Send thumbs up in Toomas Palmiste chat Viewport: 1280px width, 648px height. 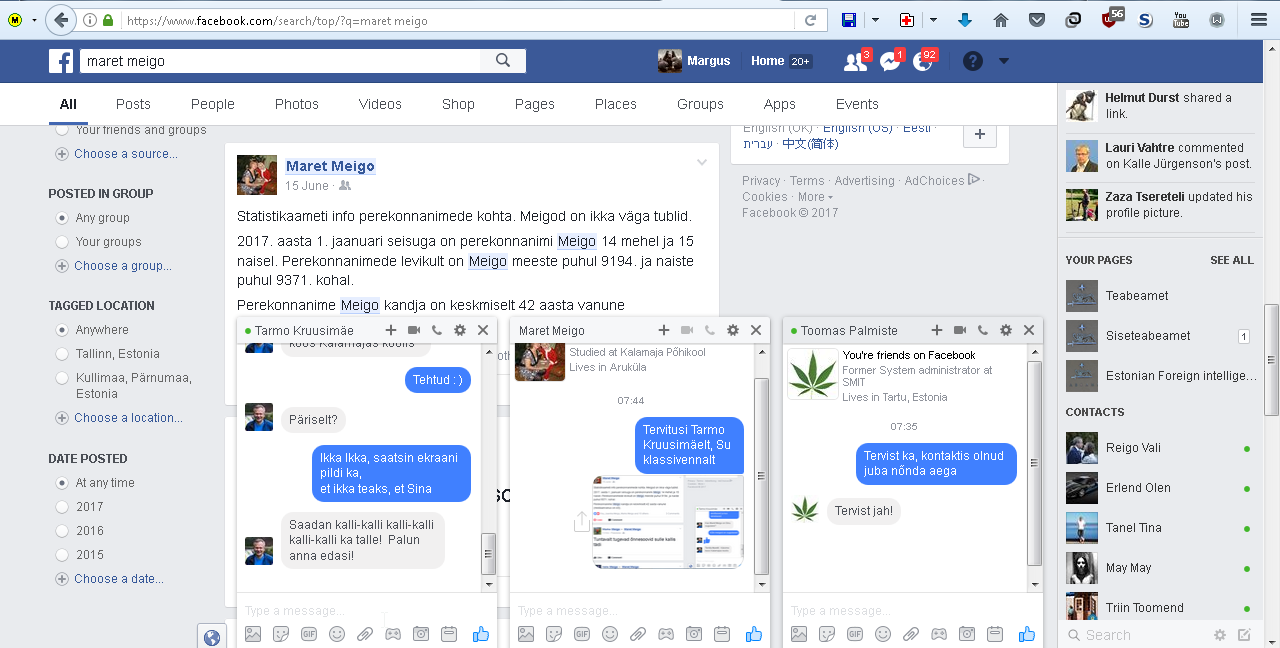(x=1027, y=633)
